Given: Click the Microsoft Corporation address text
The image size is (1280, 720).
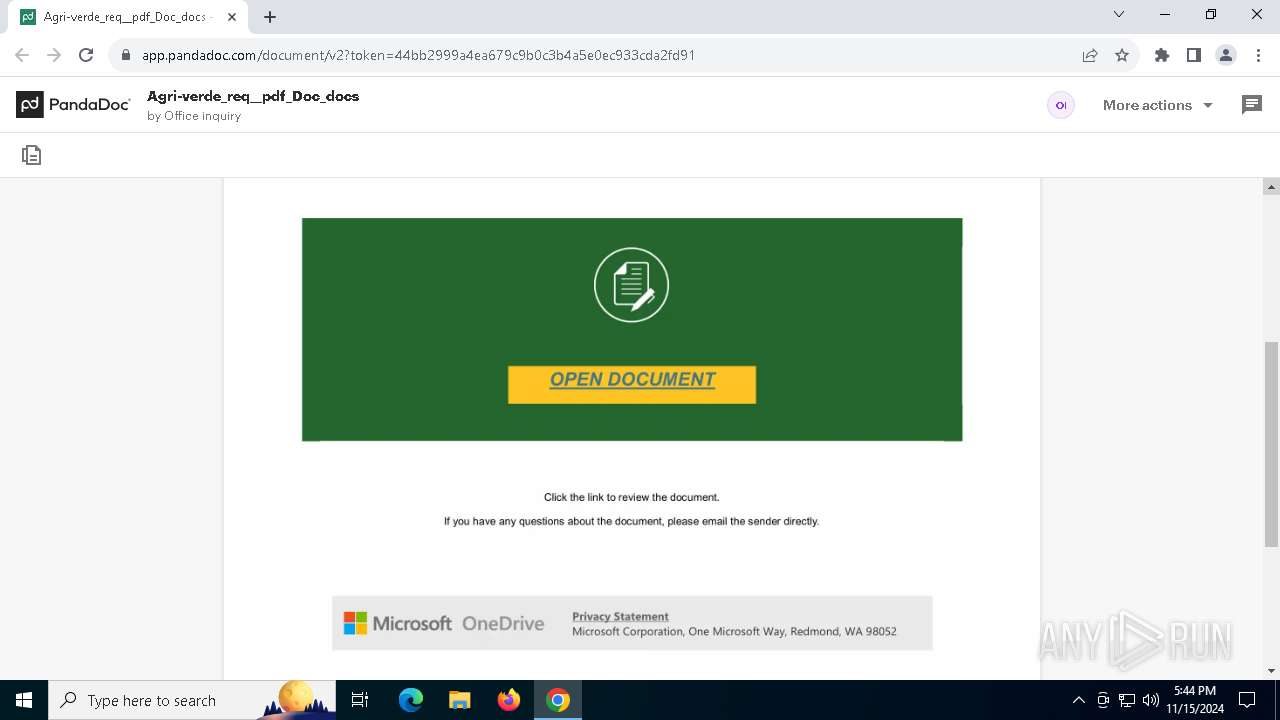Looking at the screenshot, I should (734, 632).
